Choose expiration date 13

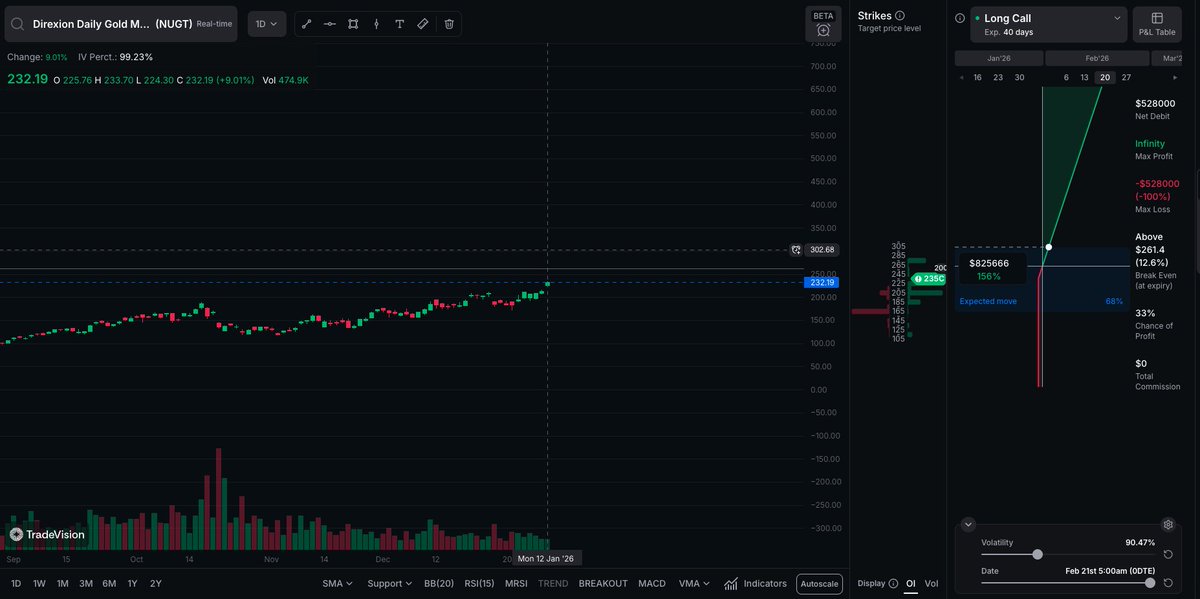tap(1084, 77)
